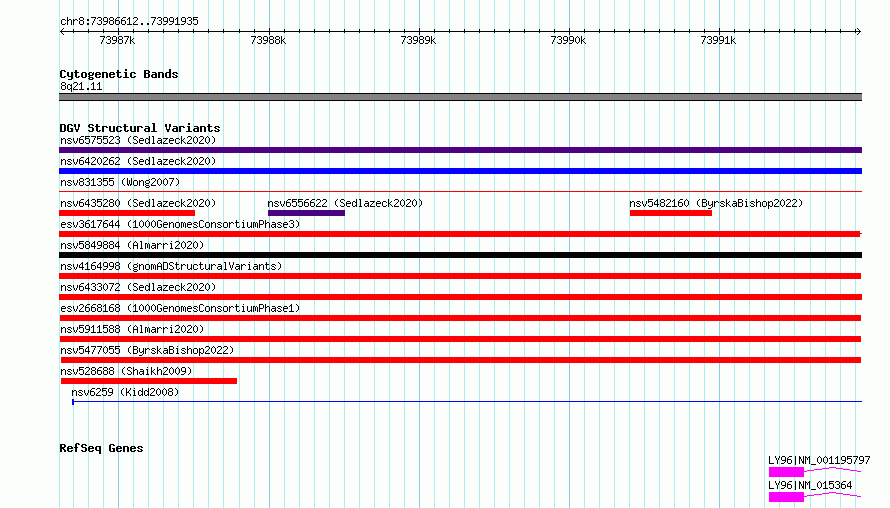This screenshot has height=508, width=890.
Task: Click the black nsv5849884 variant bar
Action: (460, 255)
